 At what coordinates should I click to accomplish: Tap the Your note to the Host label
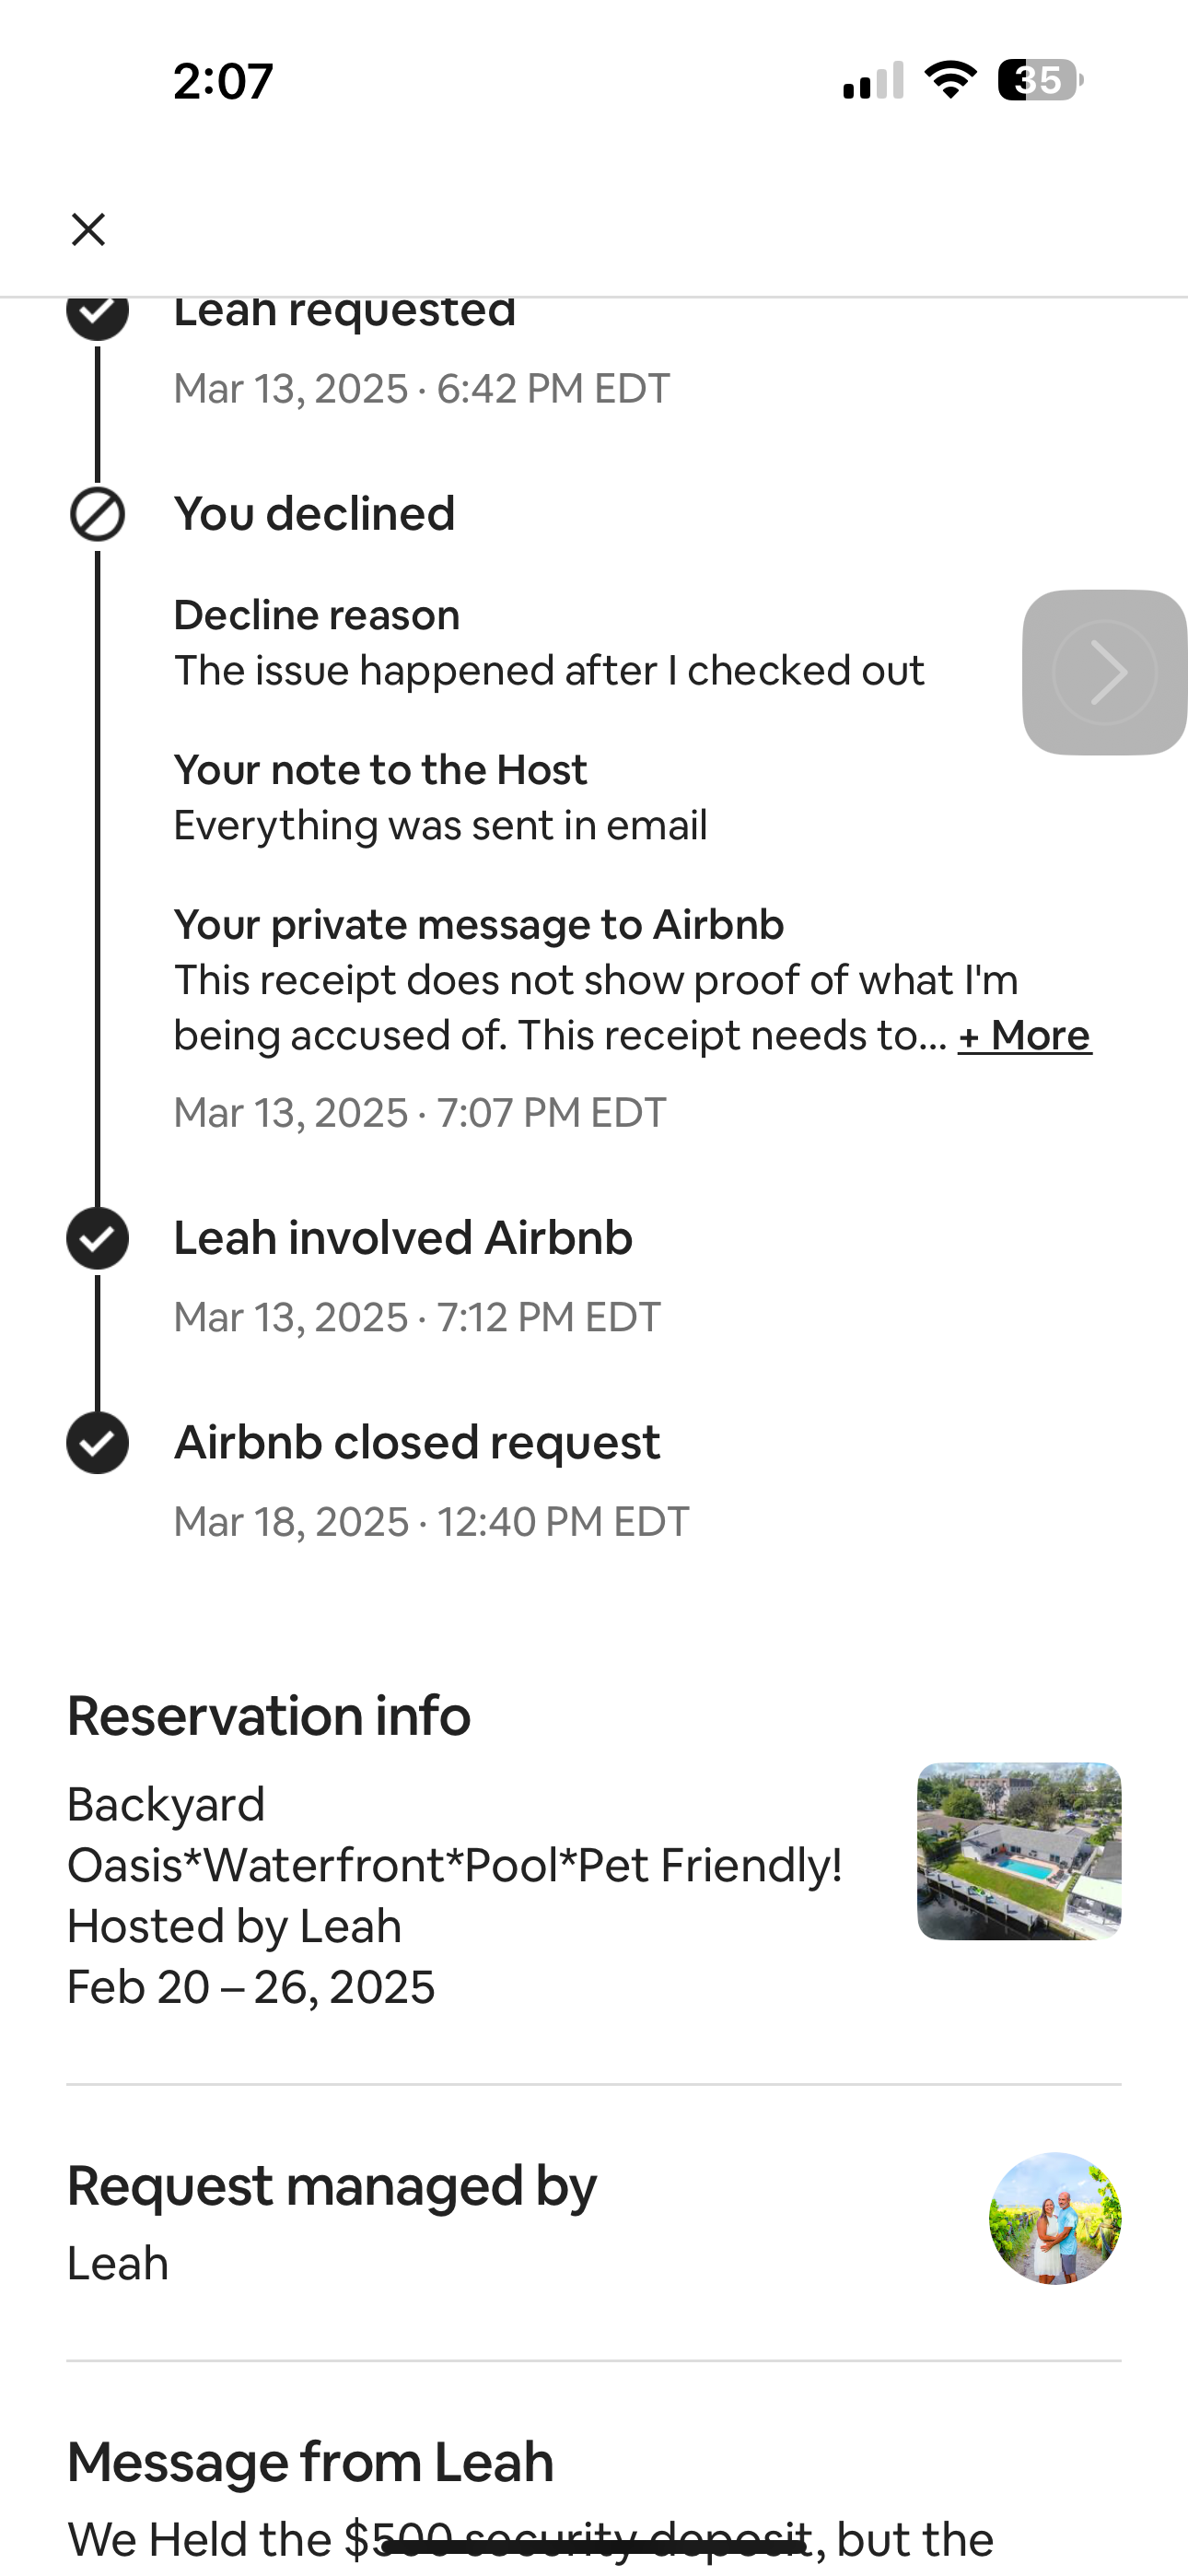pyautogui.click(x=380, y=770)
